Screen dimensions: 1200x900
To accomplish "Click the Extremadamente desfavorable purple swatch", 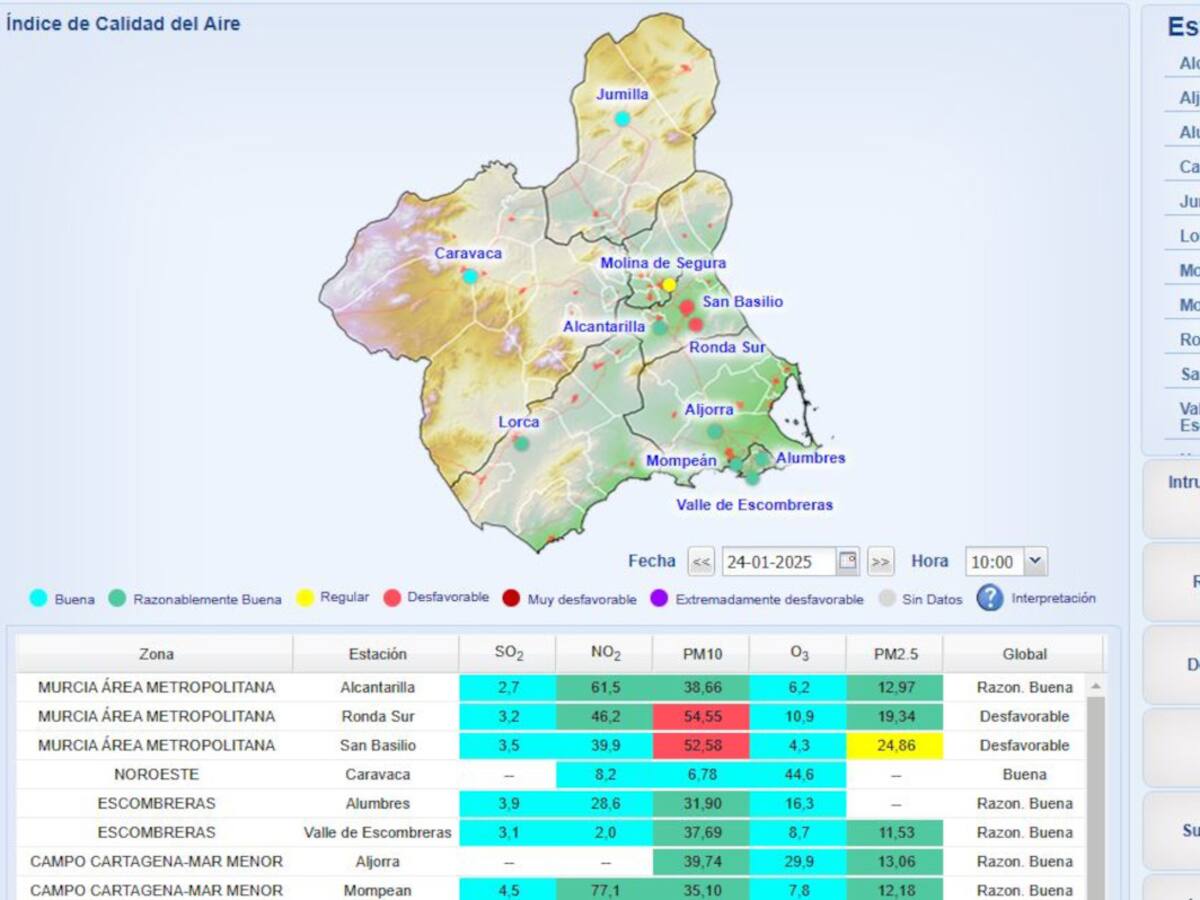I will (659, 599).
